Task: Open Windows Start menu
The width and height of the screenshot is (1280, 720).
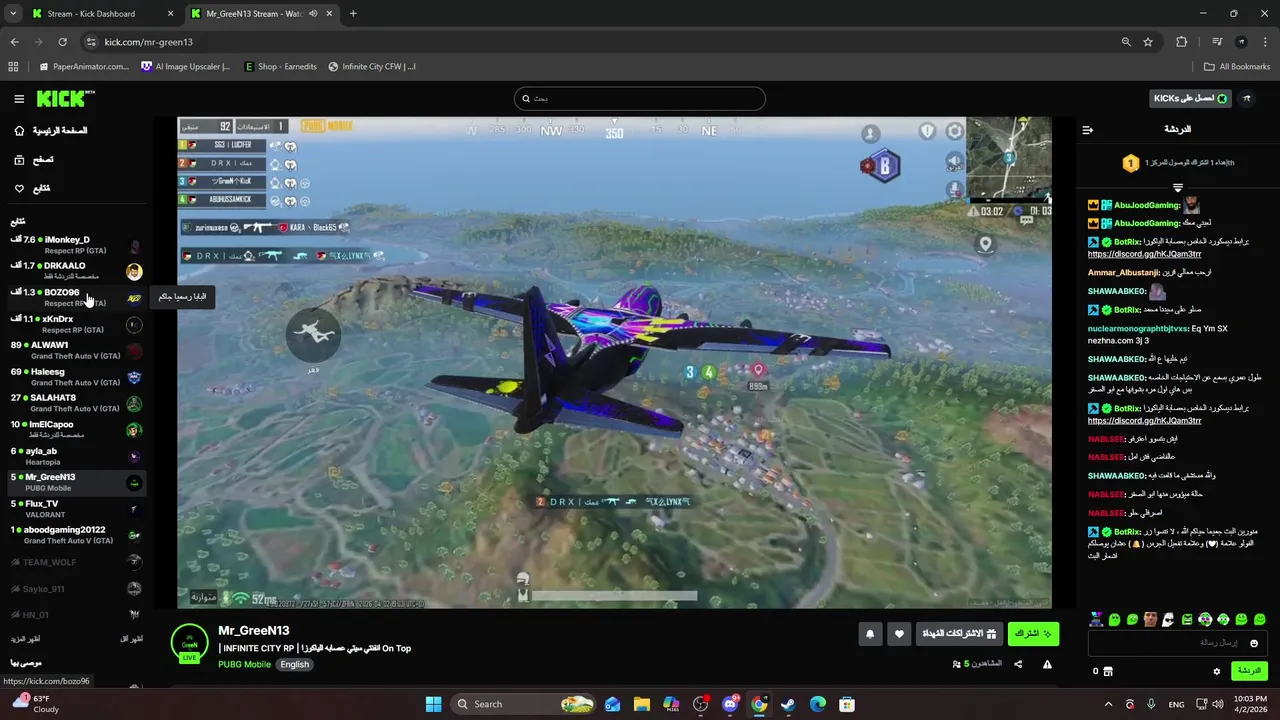Action: [433, 704]
